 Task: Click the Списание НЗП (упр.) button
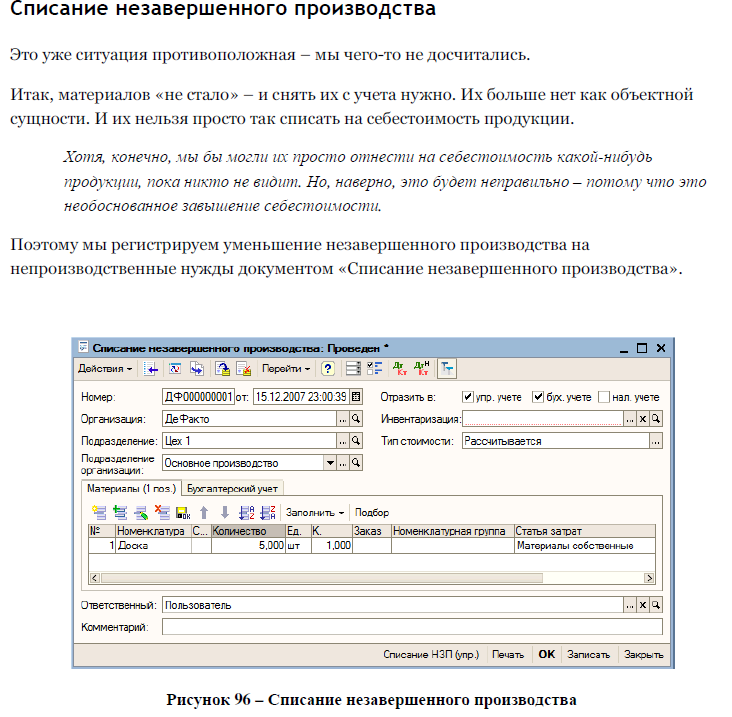click(x=431, y=655)
